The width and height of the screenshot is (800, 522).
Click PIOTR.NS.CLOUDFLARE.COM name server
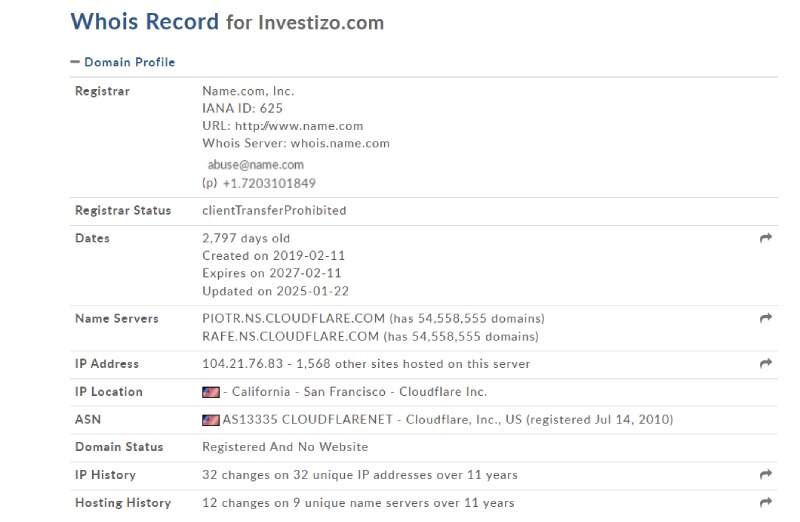[293, 318]
